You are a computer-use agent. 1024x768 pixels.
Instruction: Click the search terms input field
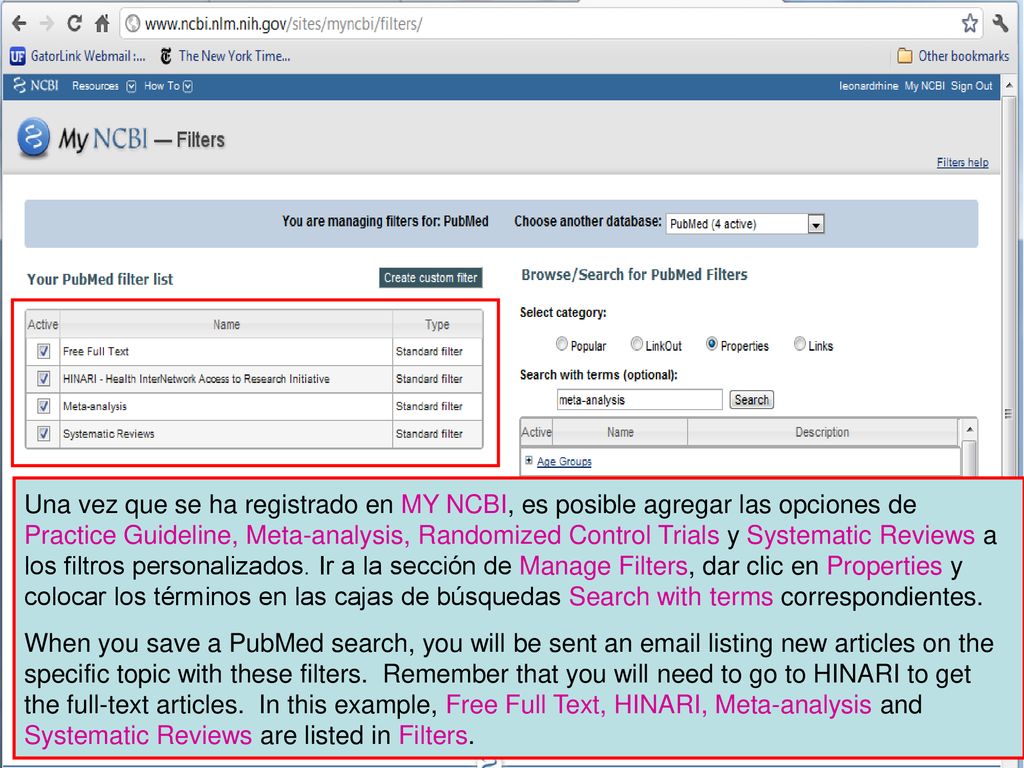coord(639,400)
